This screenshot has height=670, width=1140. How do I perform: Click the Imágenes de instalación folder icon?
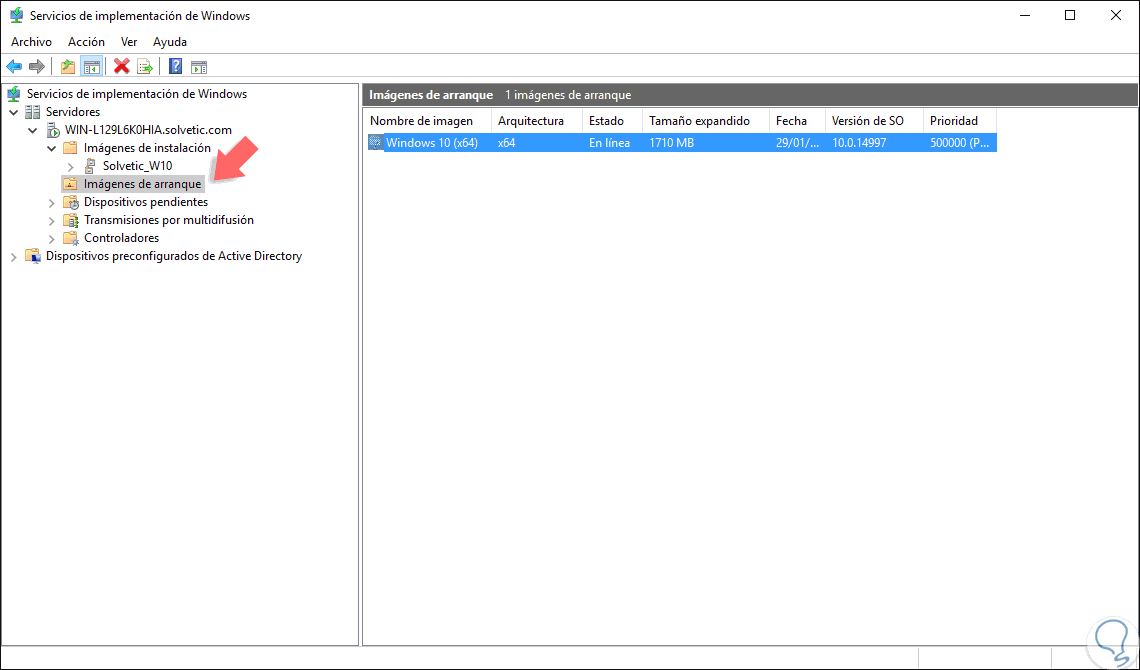(71, 148)
